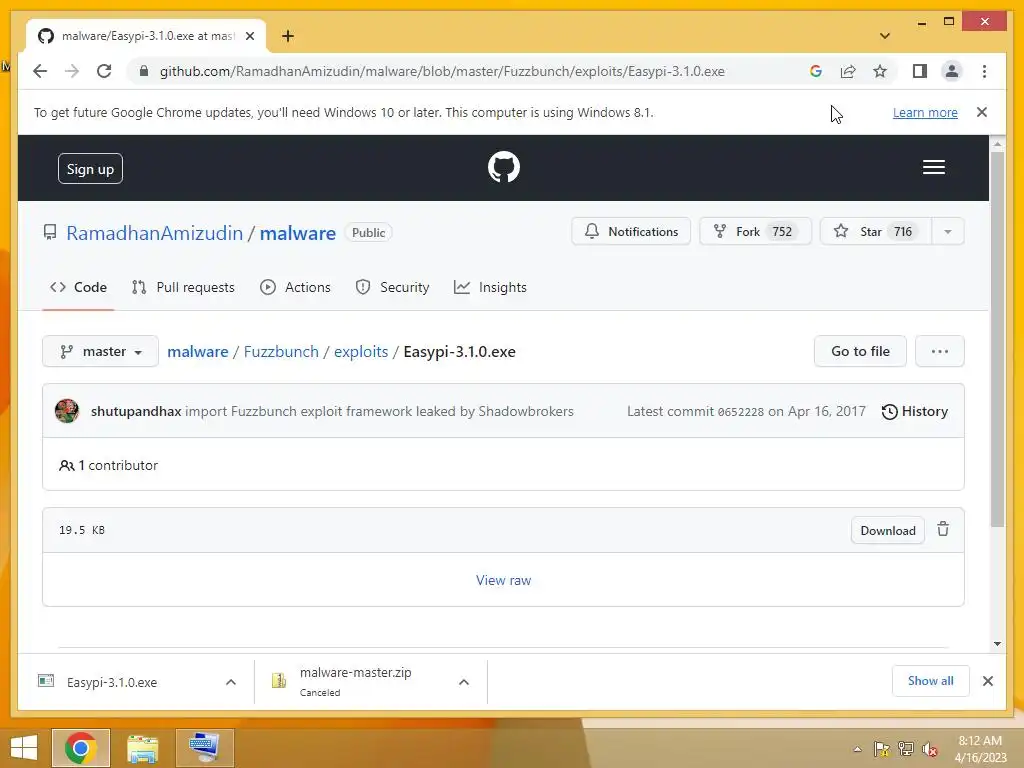
Task: Click the network tray icon
Action: (906, 749)
